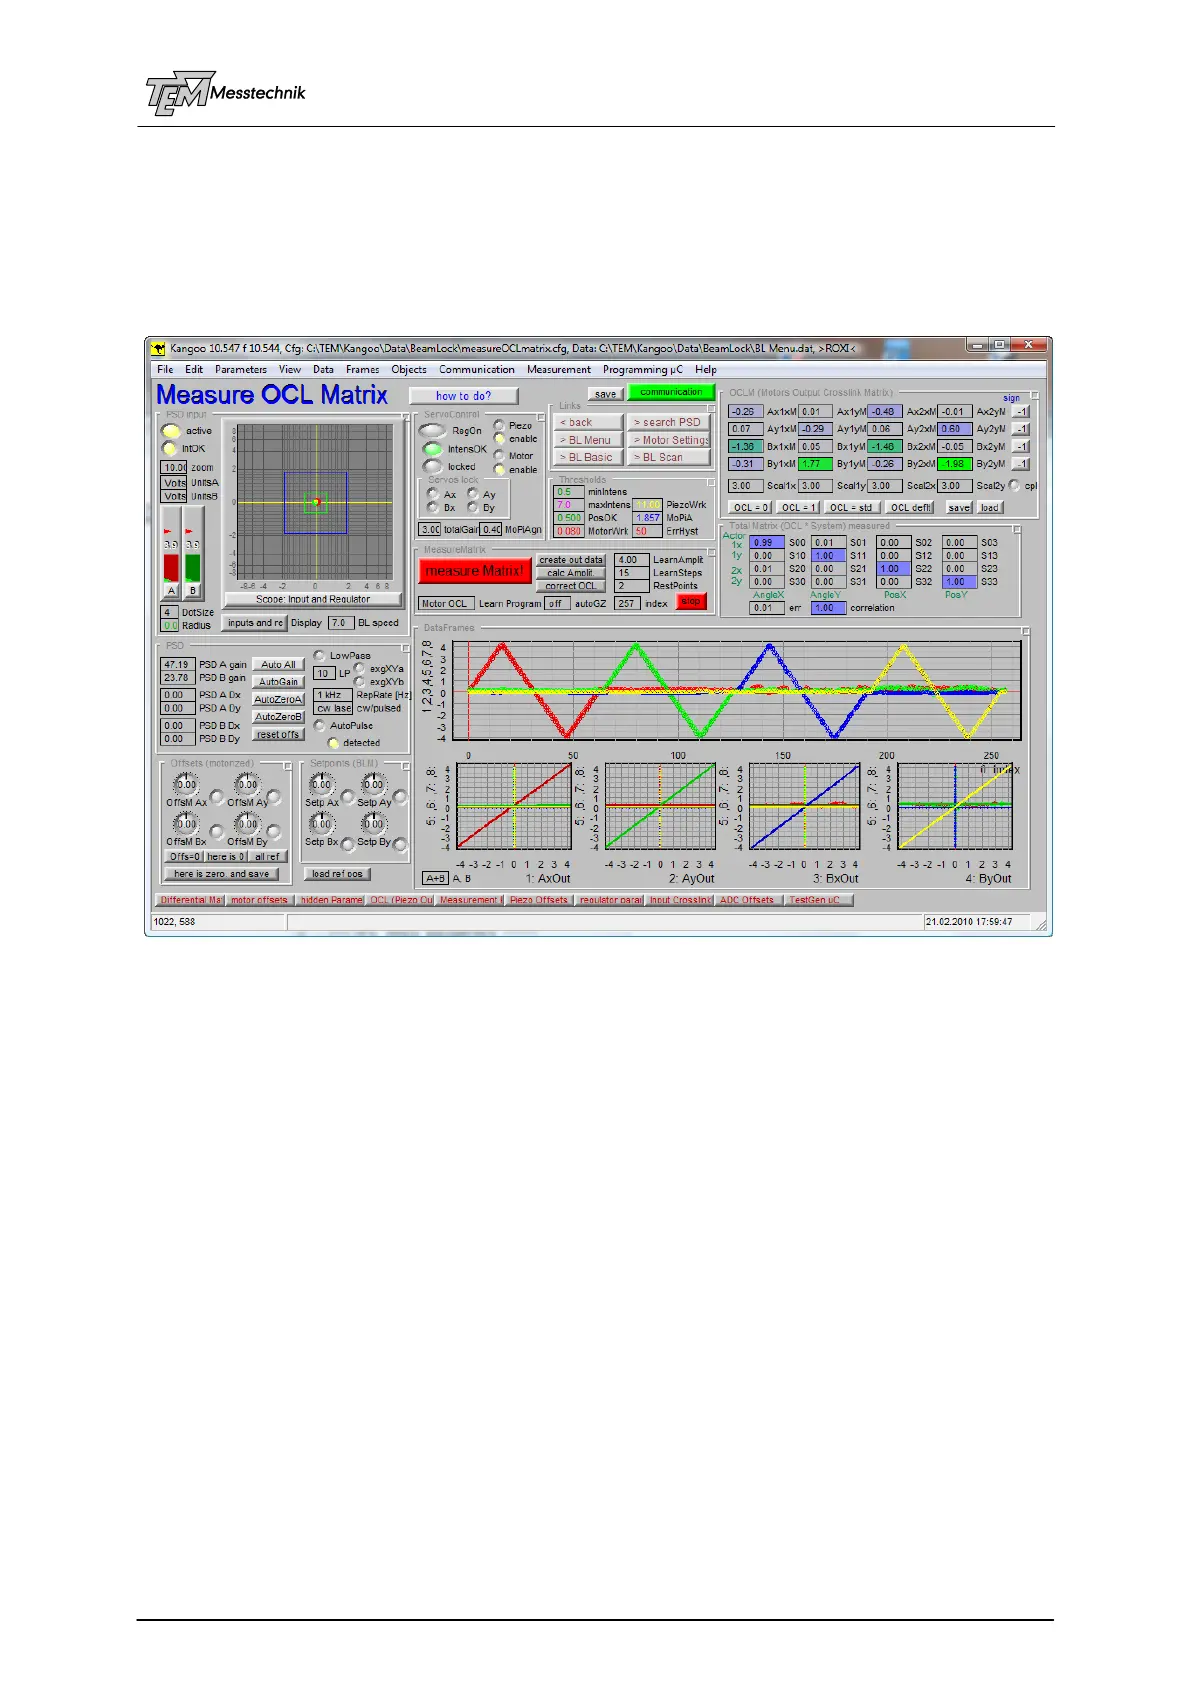
Task: Click the correct OCL button
Action: click(571, 586)
